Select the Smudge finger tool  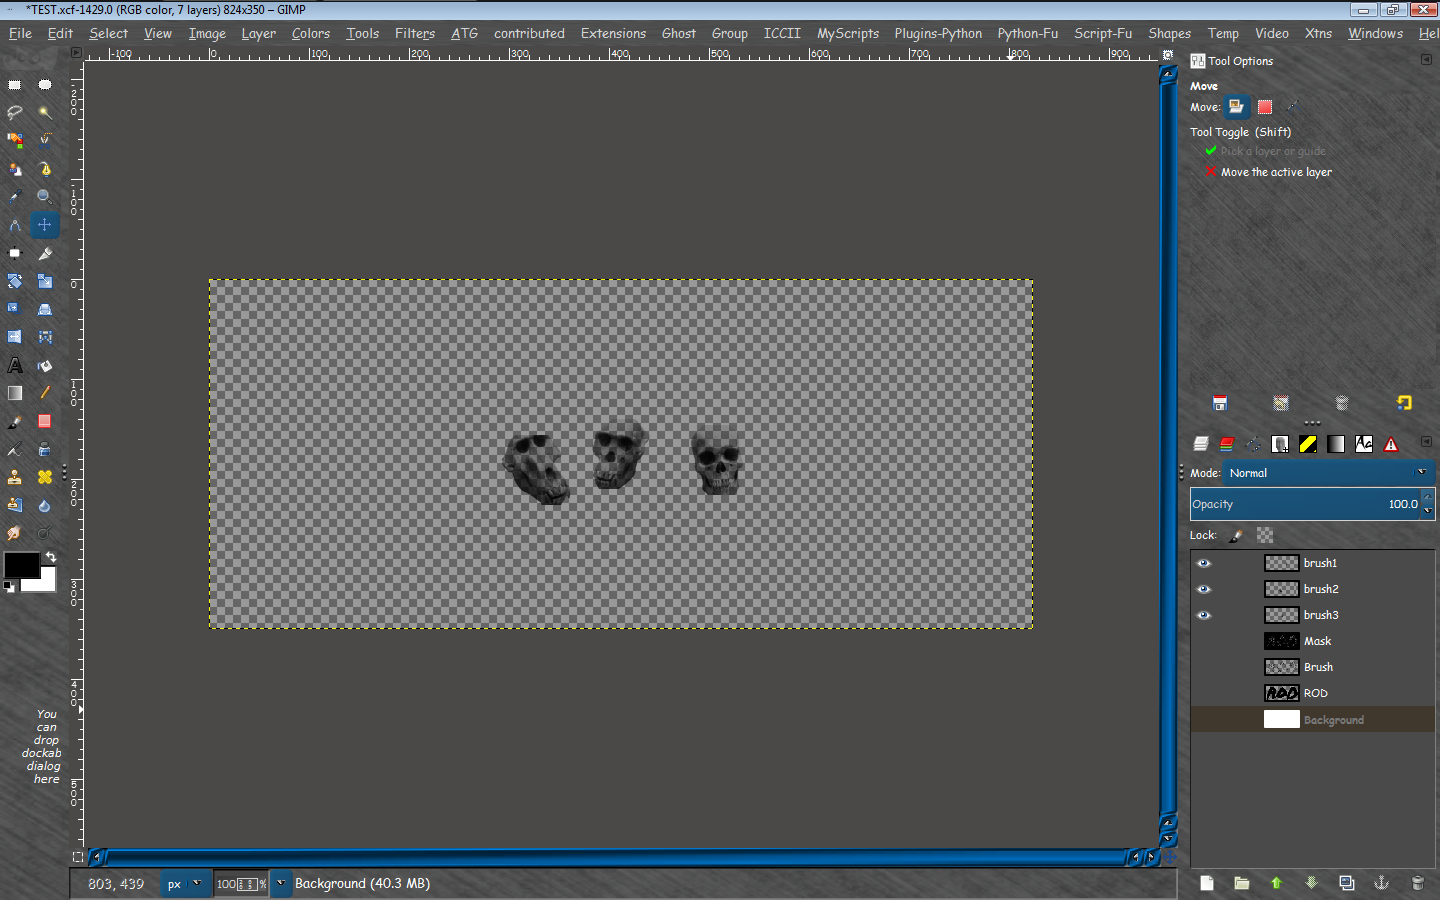(x=15, y=533)
